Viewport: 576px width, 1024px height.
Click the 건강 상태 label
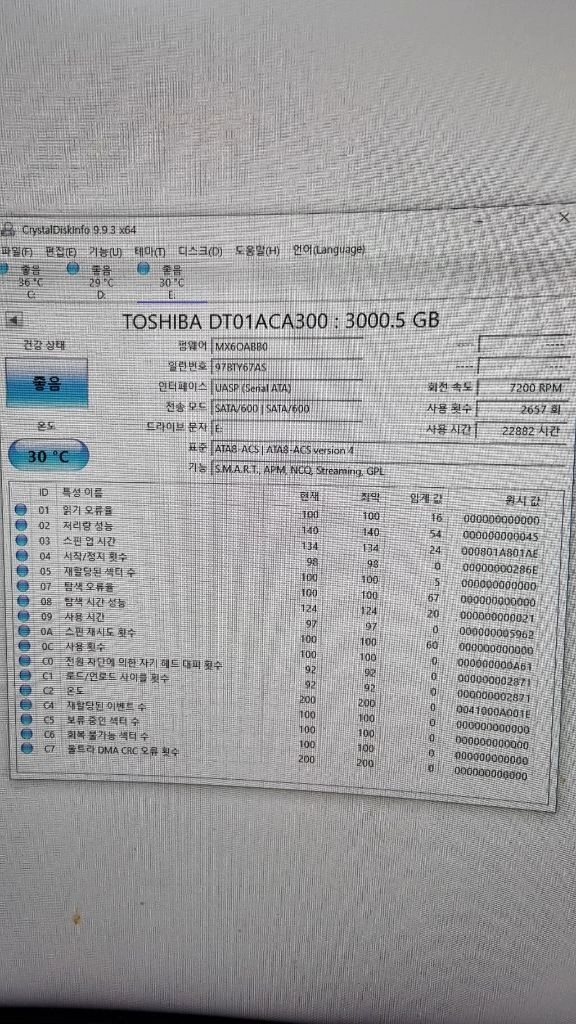[x=43, y=344]
